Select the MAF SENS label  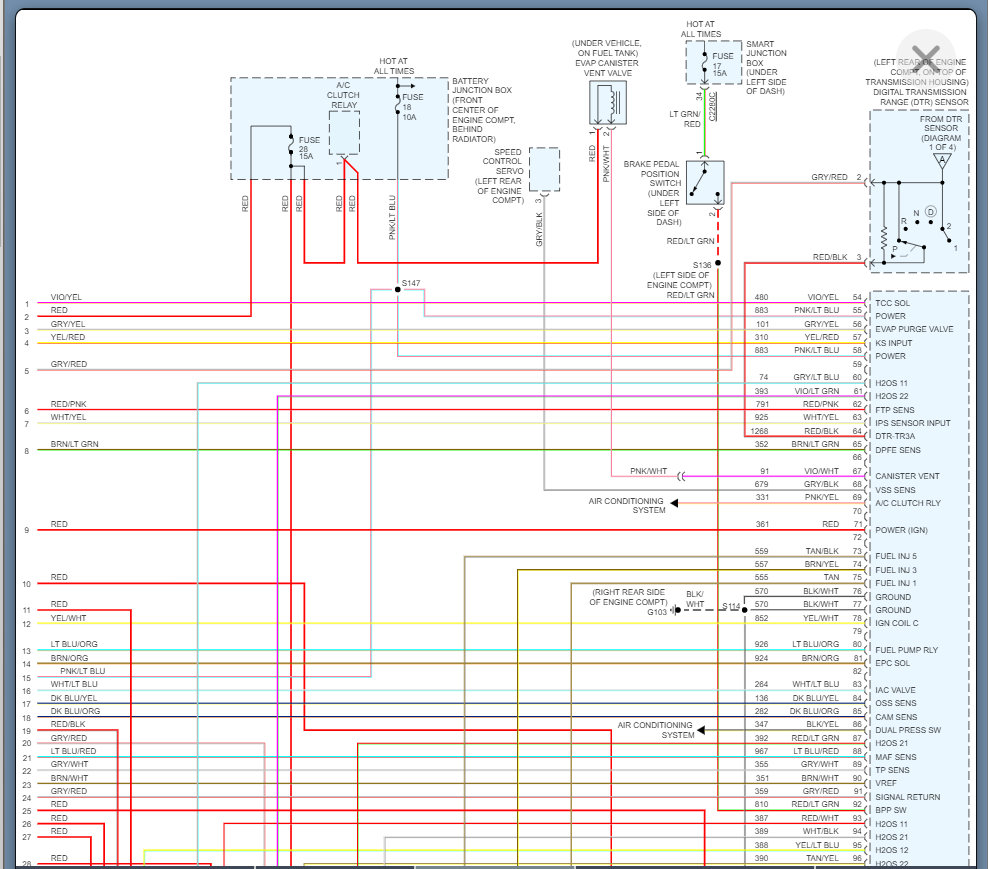[896, 757]
